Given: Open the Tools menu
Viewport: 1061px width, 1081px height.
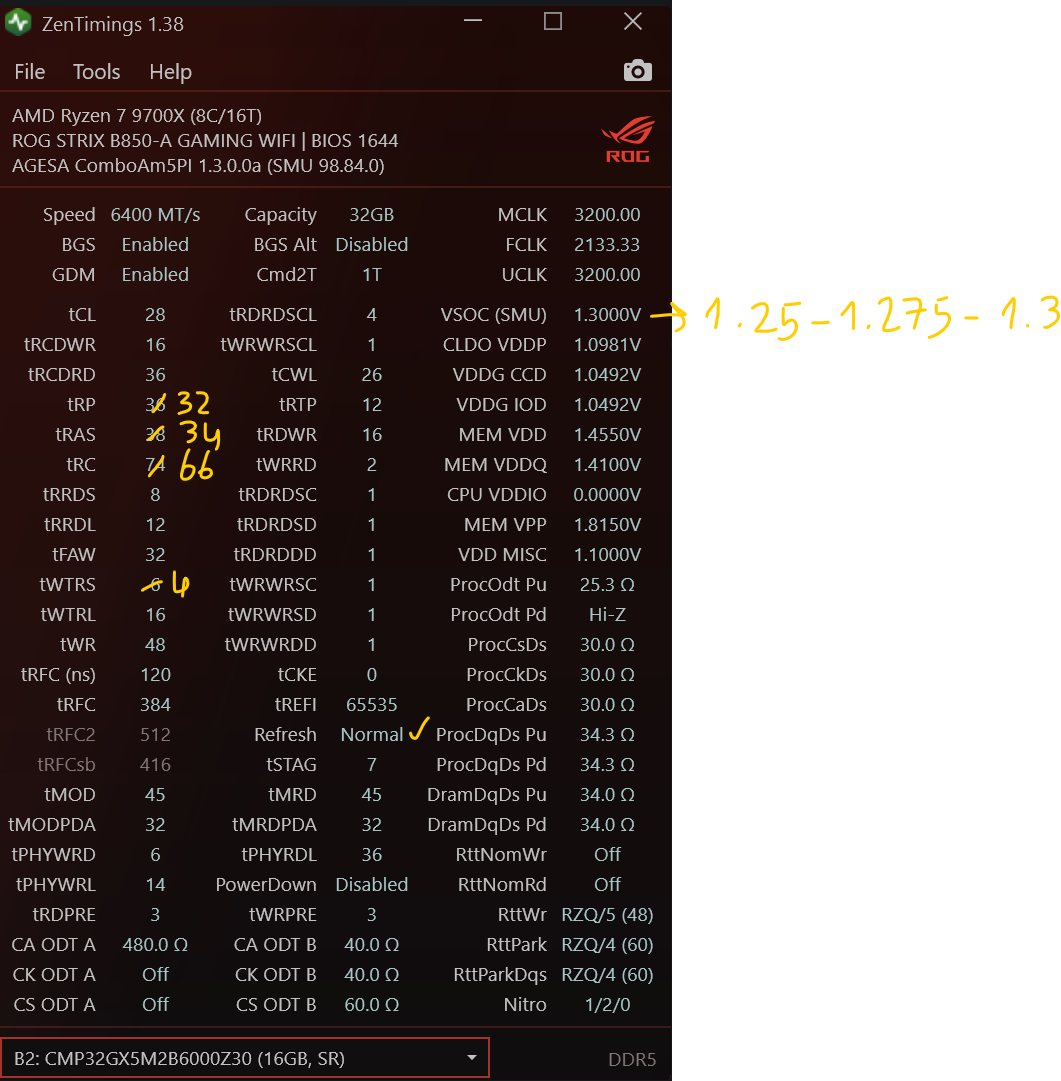Looking at the screenshot, I should point(97,72).
